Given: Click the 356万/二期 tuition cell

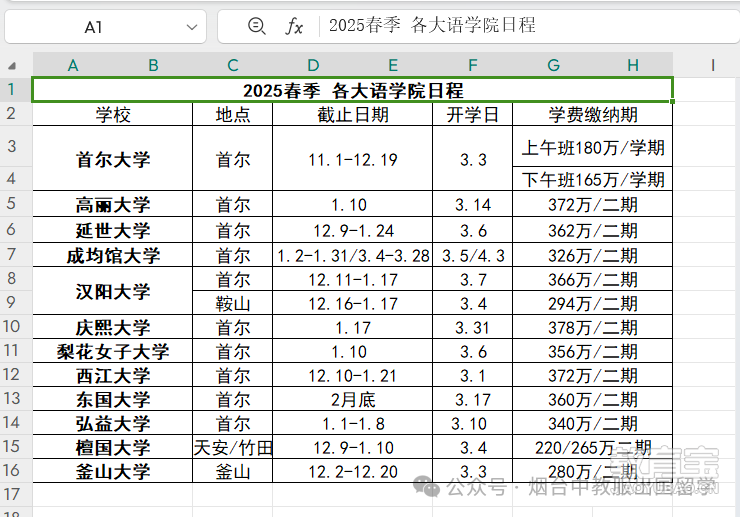Looking at the screenshot, I should pyautogui.click(x=593, y=351).
